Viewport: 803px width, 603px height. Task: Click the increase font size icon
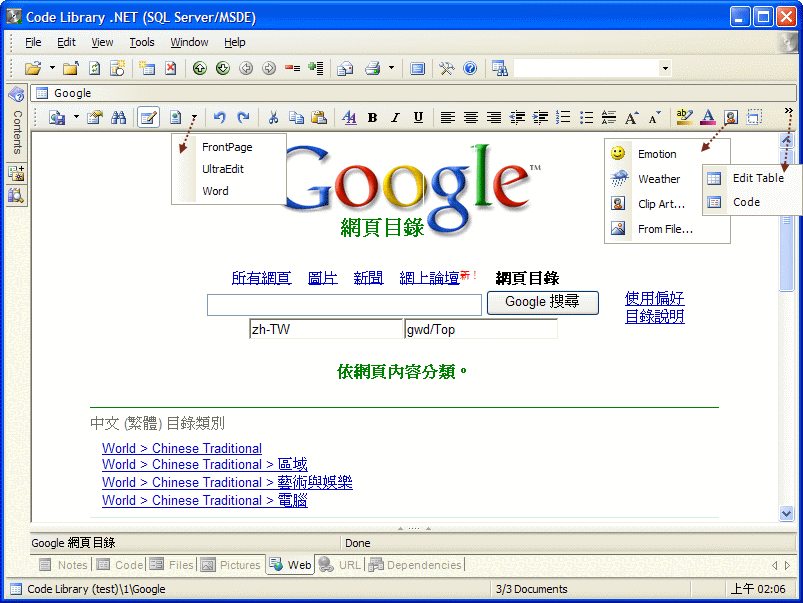(632, 118)
